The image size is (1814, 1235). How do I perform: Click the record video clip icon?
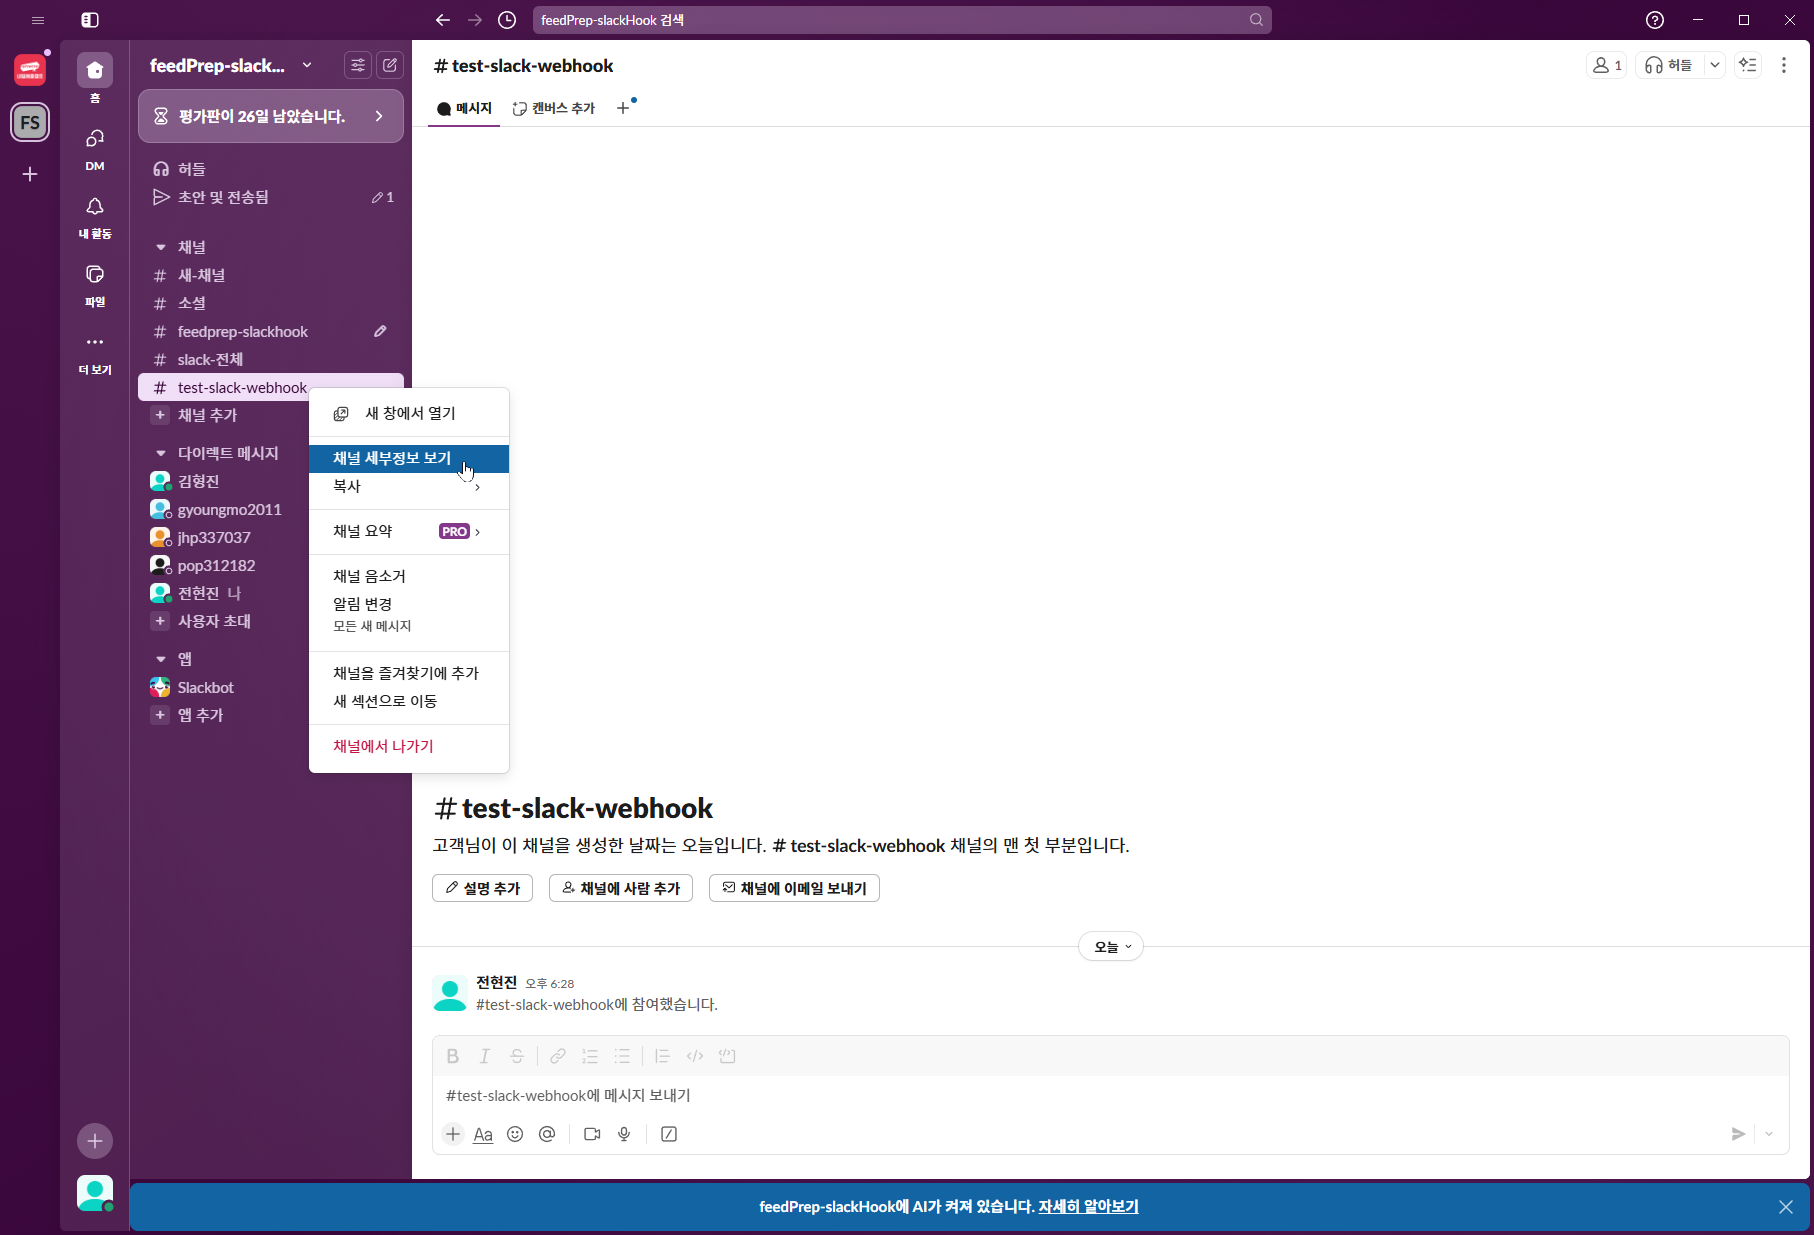click(592, 1134)
